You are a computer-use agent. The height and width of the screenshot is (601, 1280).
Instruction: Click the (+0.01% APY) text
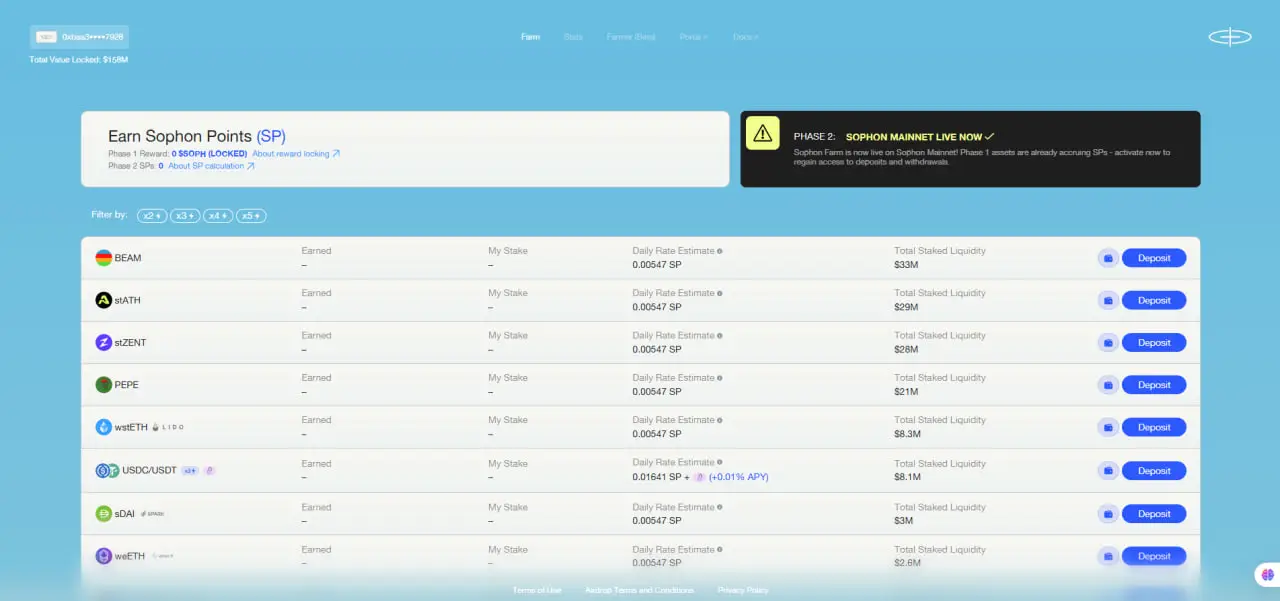(x=738, y=477)
